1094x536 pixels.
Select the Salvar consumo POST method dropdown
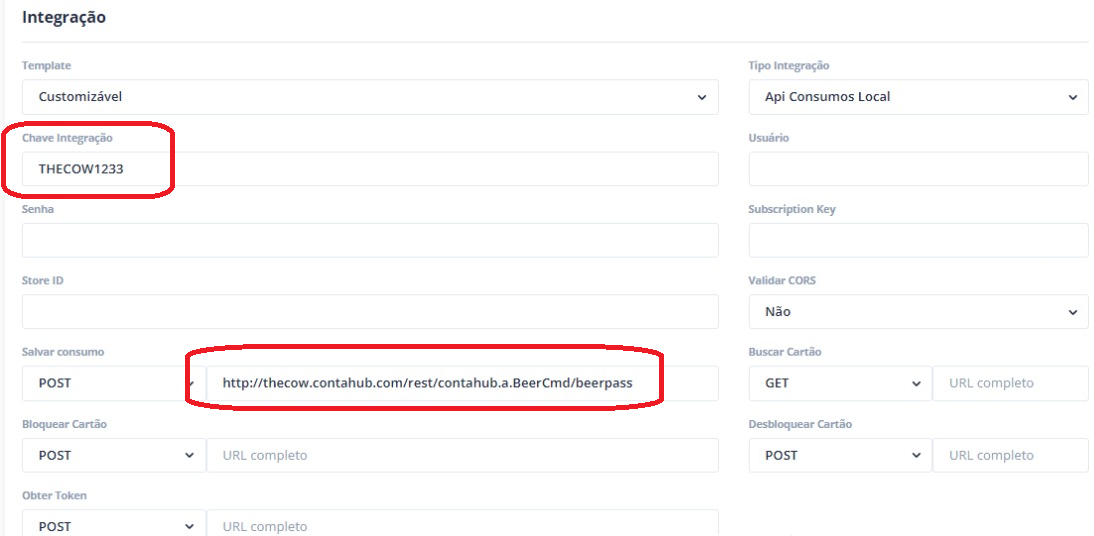(114, 383)
